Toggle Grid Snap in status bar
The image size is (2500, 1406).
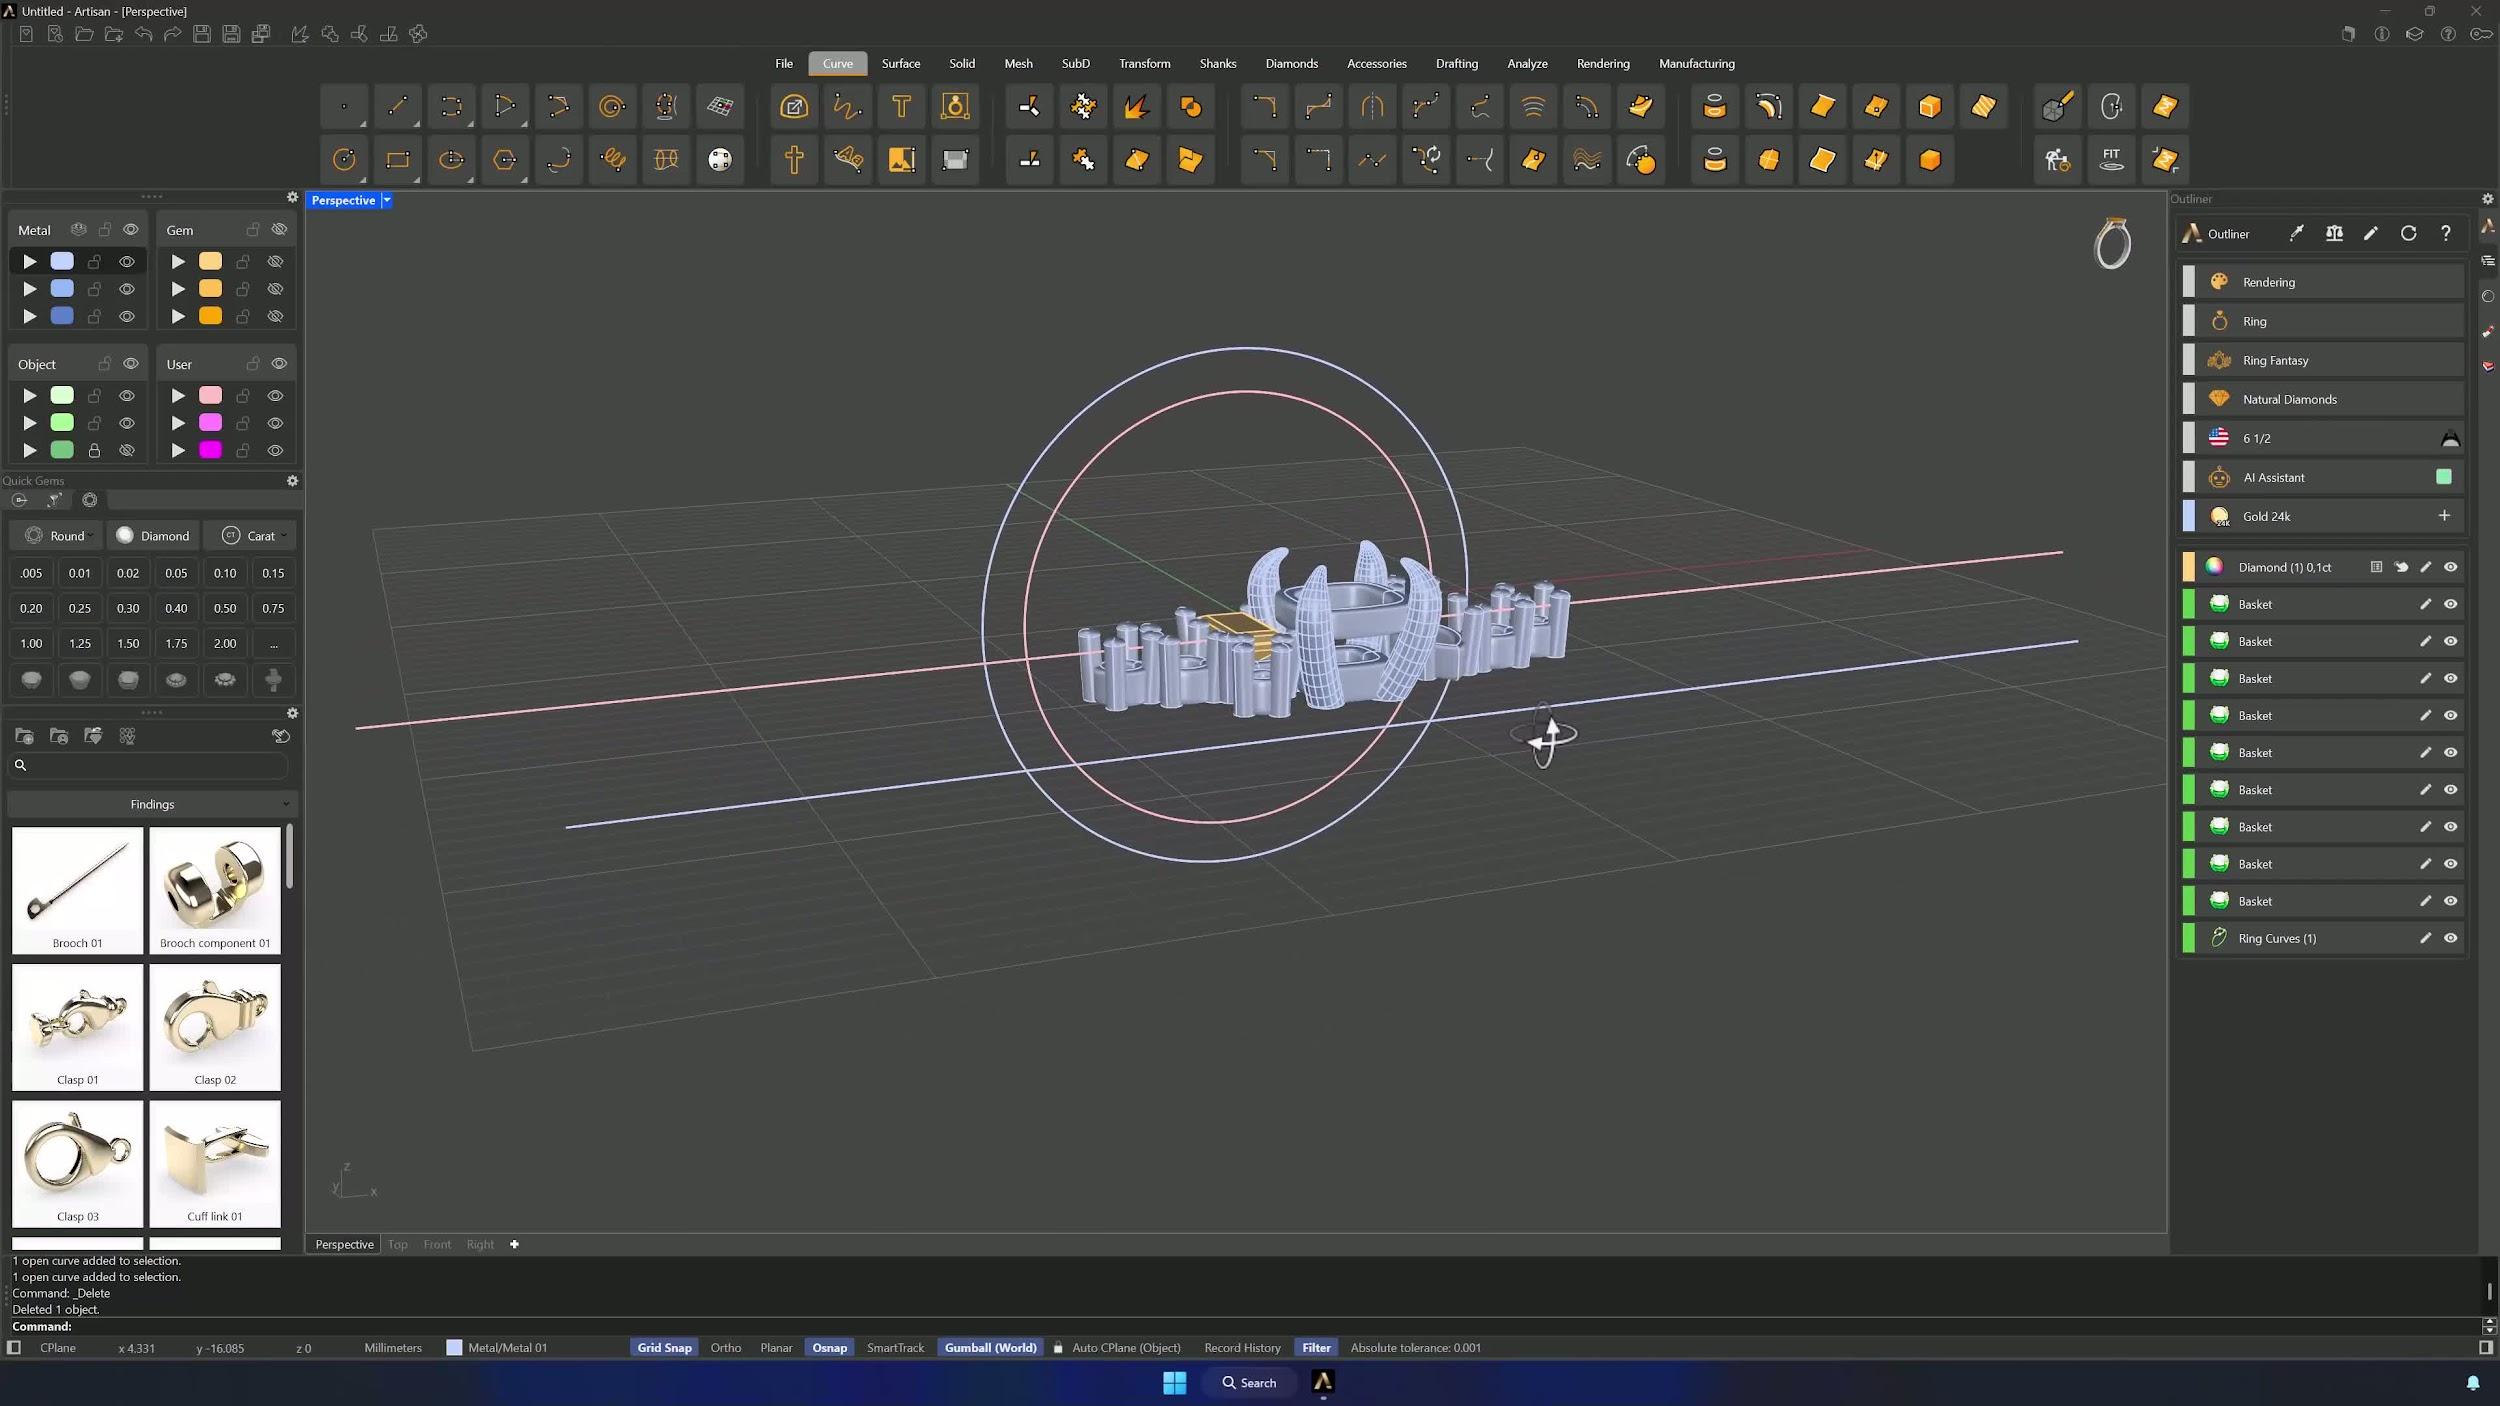point(664,1348)
